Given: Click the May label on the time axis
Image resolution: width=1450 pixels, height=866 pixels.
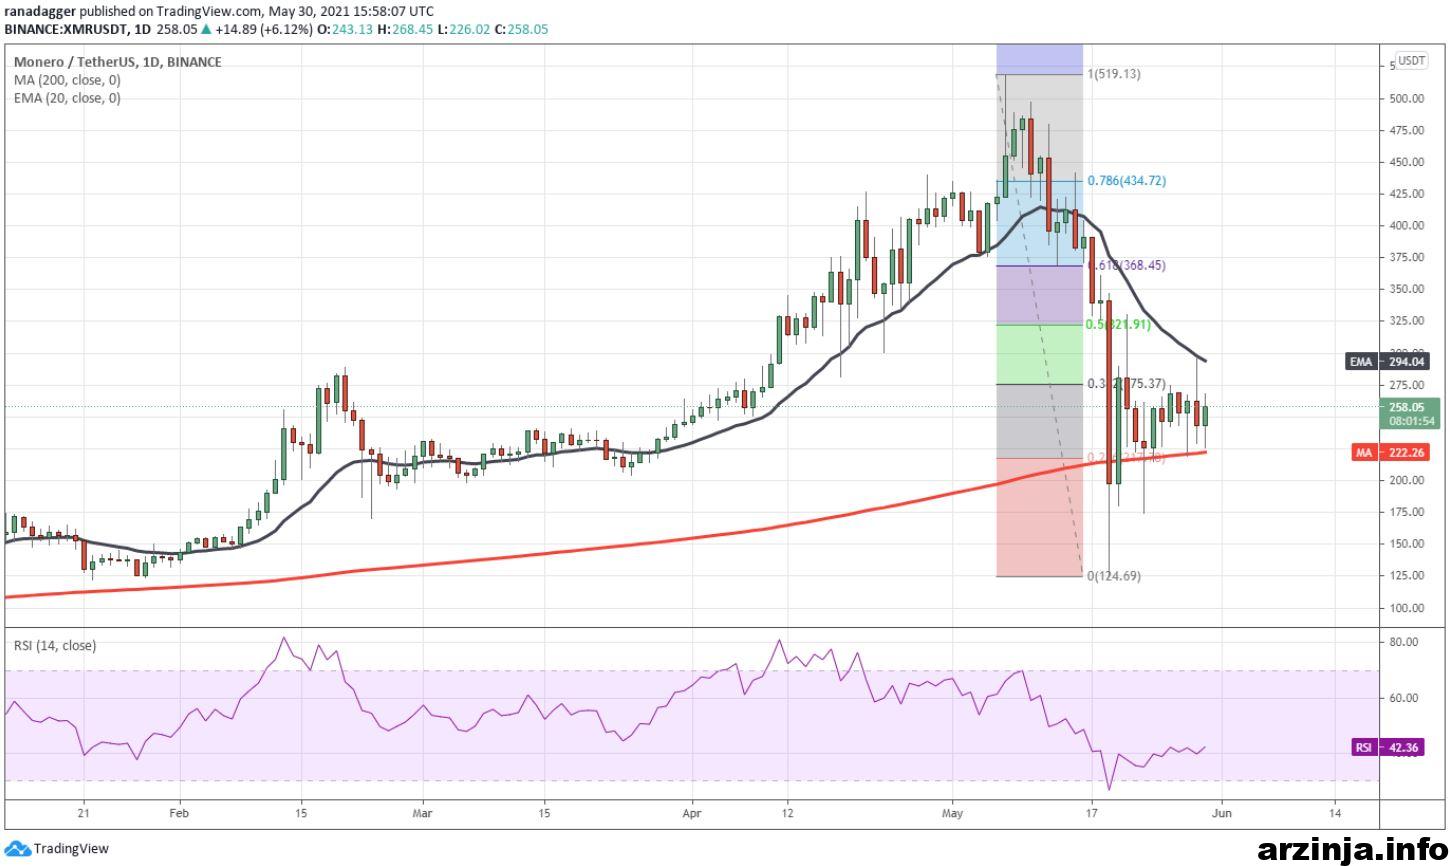Looking at the screenshot, I should click(953, 813).
